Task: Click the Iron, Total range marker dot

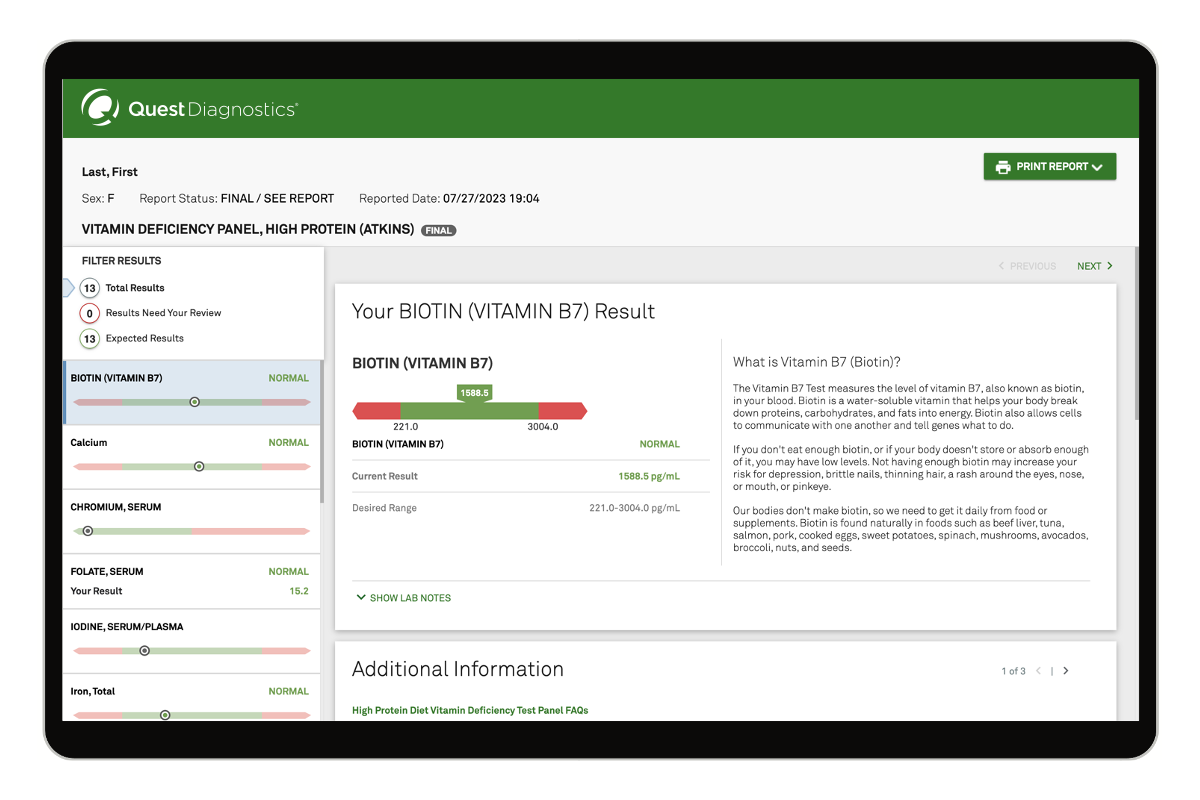Action: tap(165, 715)
